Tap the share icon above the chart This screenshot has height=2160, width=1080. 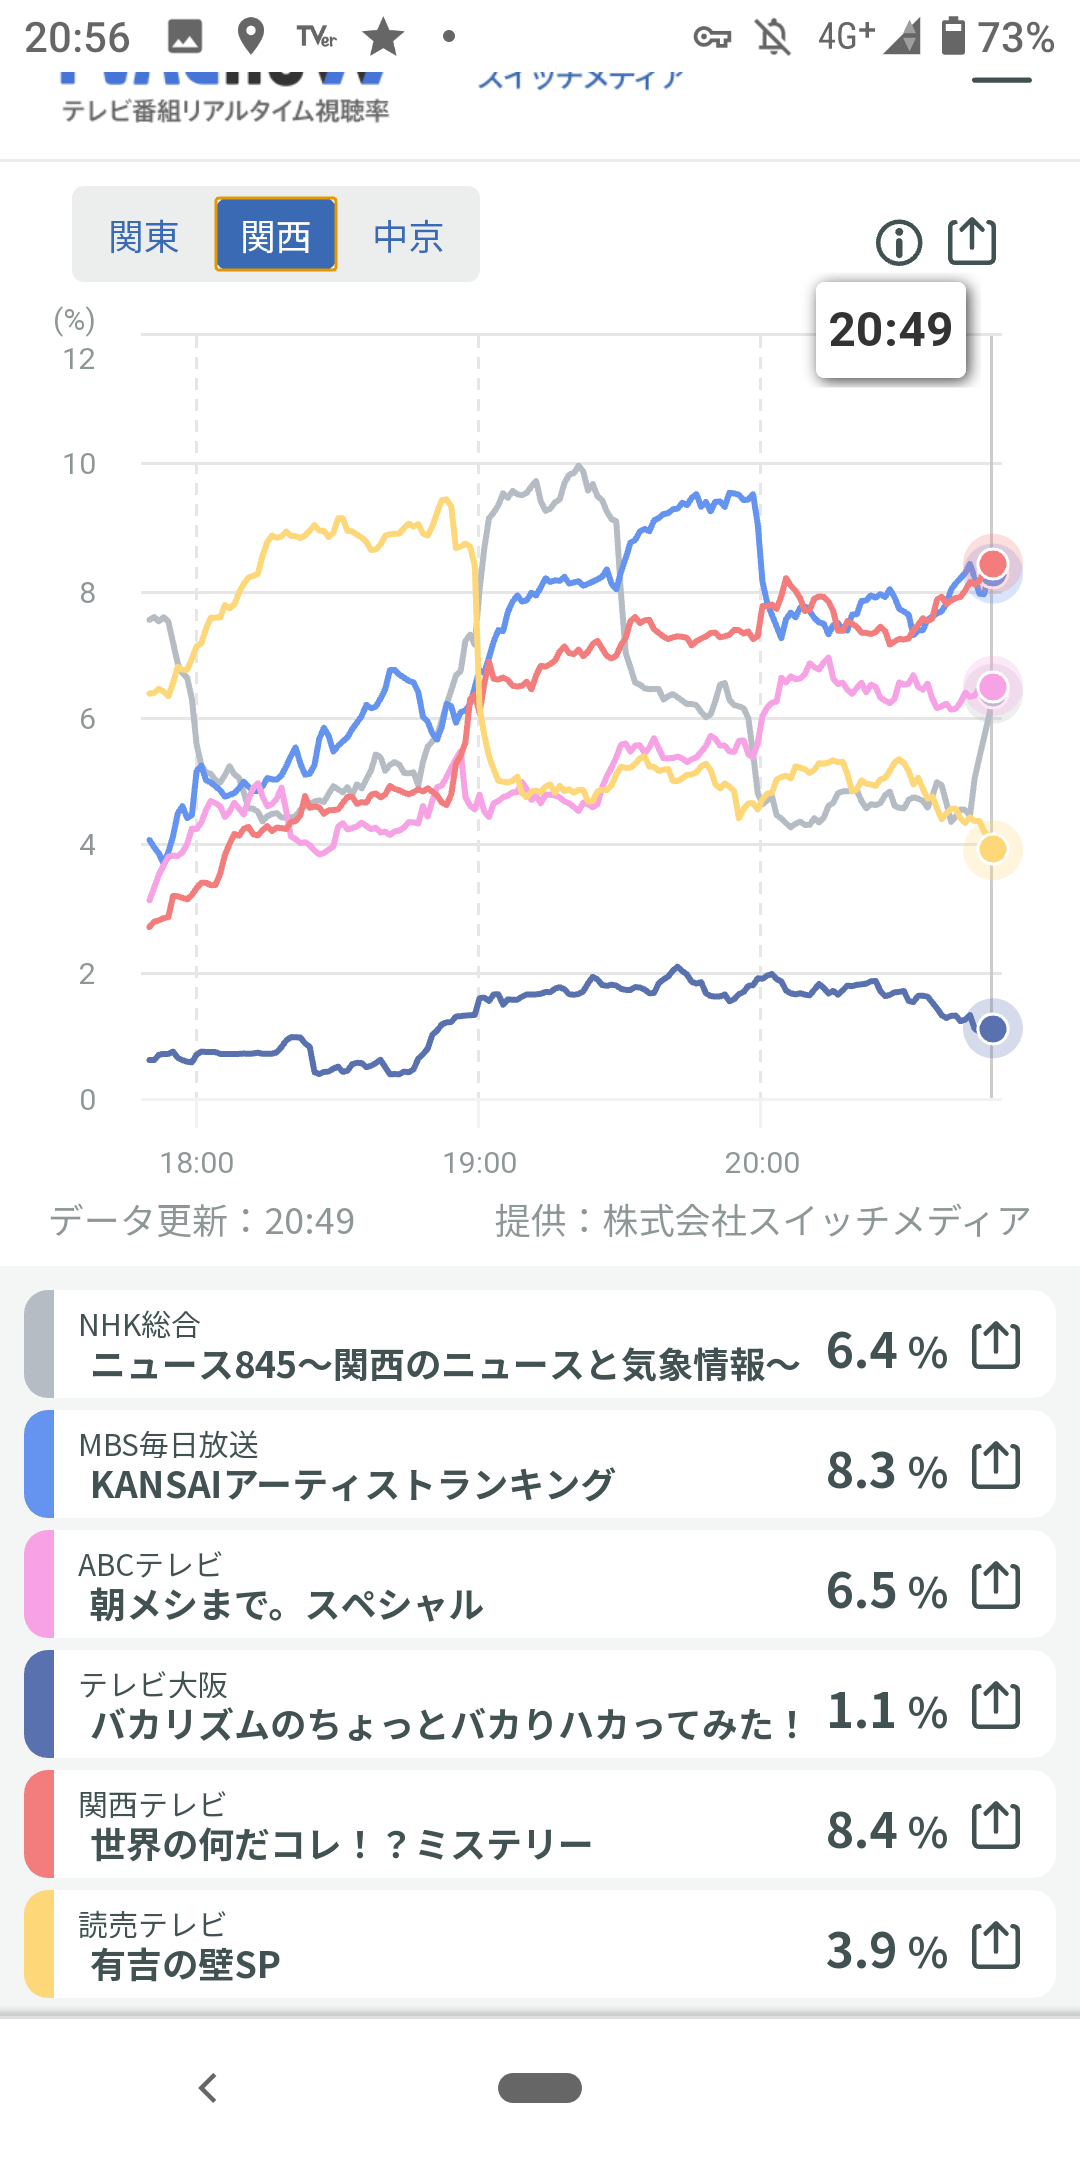972,241
